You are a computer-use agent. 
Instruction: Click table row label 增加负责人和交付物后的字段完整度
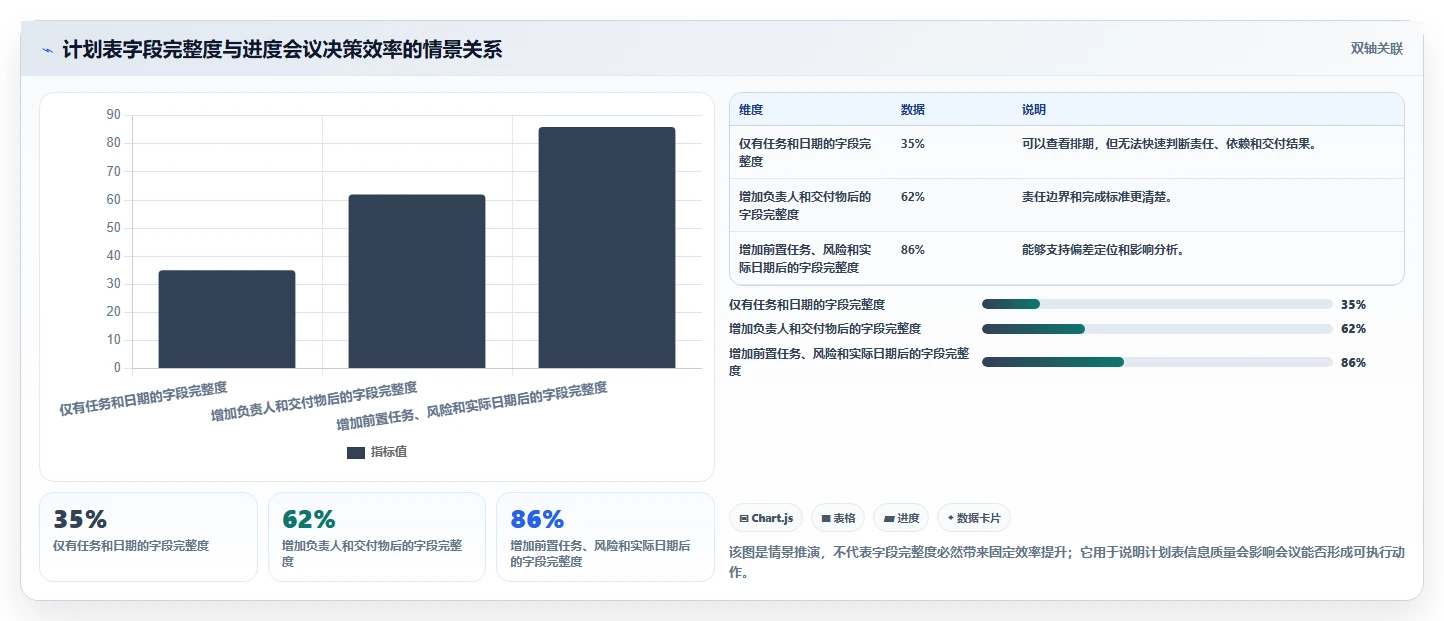[x=805, y=205]
